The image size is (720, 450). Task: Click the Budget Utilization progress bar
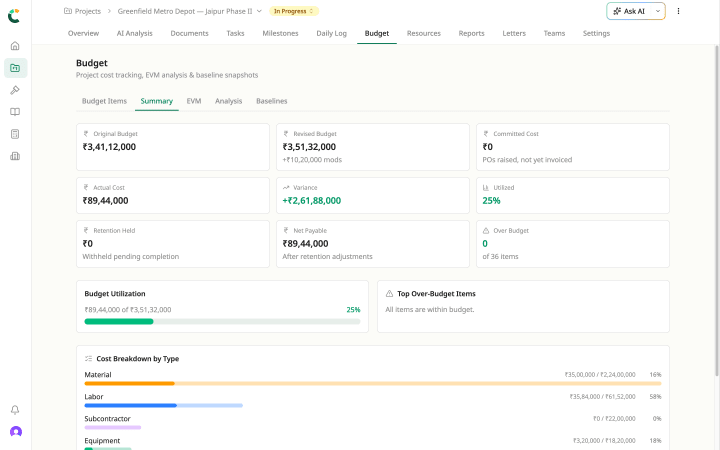[x=222, y=321]
